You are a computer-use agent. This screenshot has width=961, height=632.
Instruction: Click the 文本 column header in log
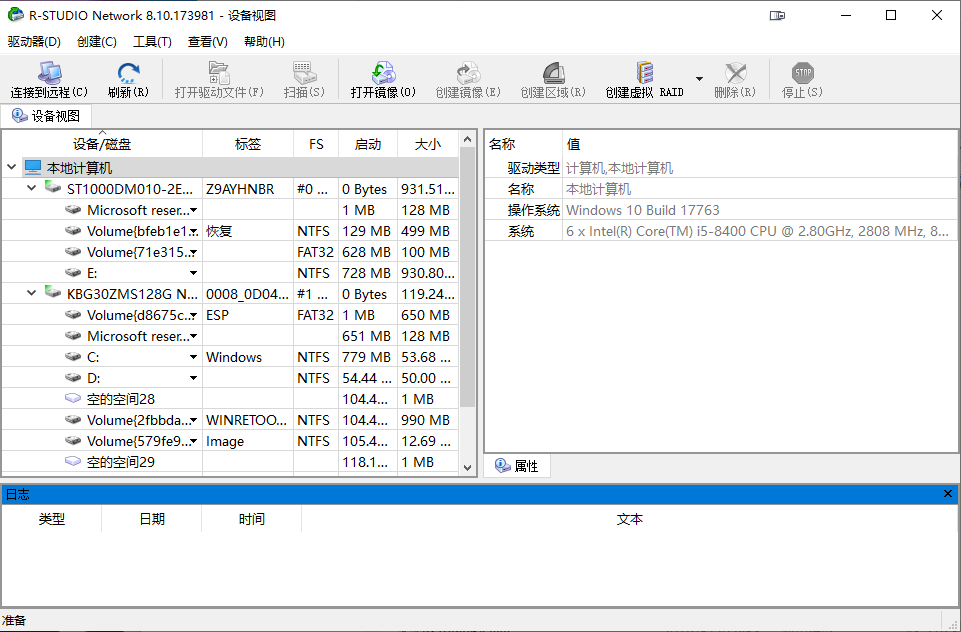tap(629, 519)
